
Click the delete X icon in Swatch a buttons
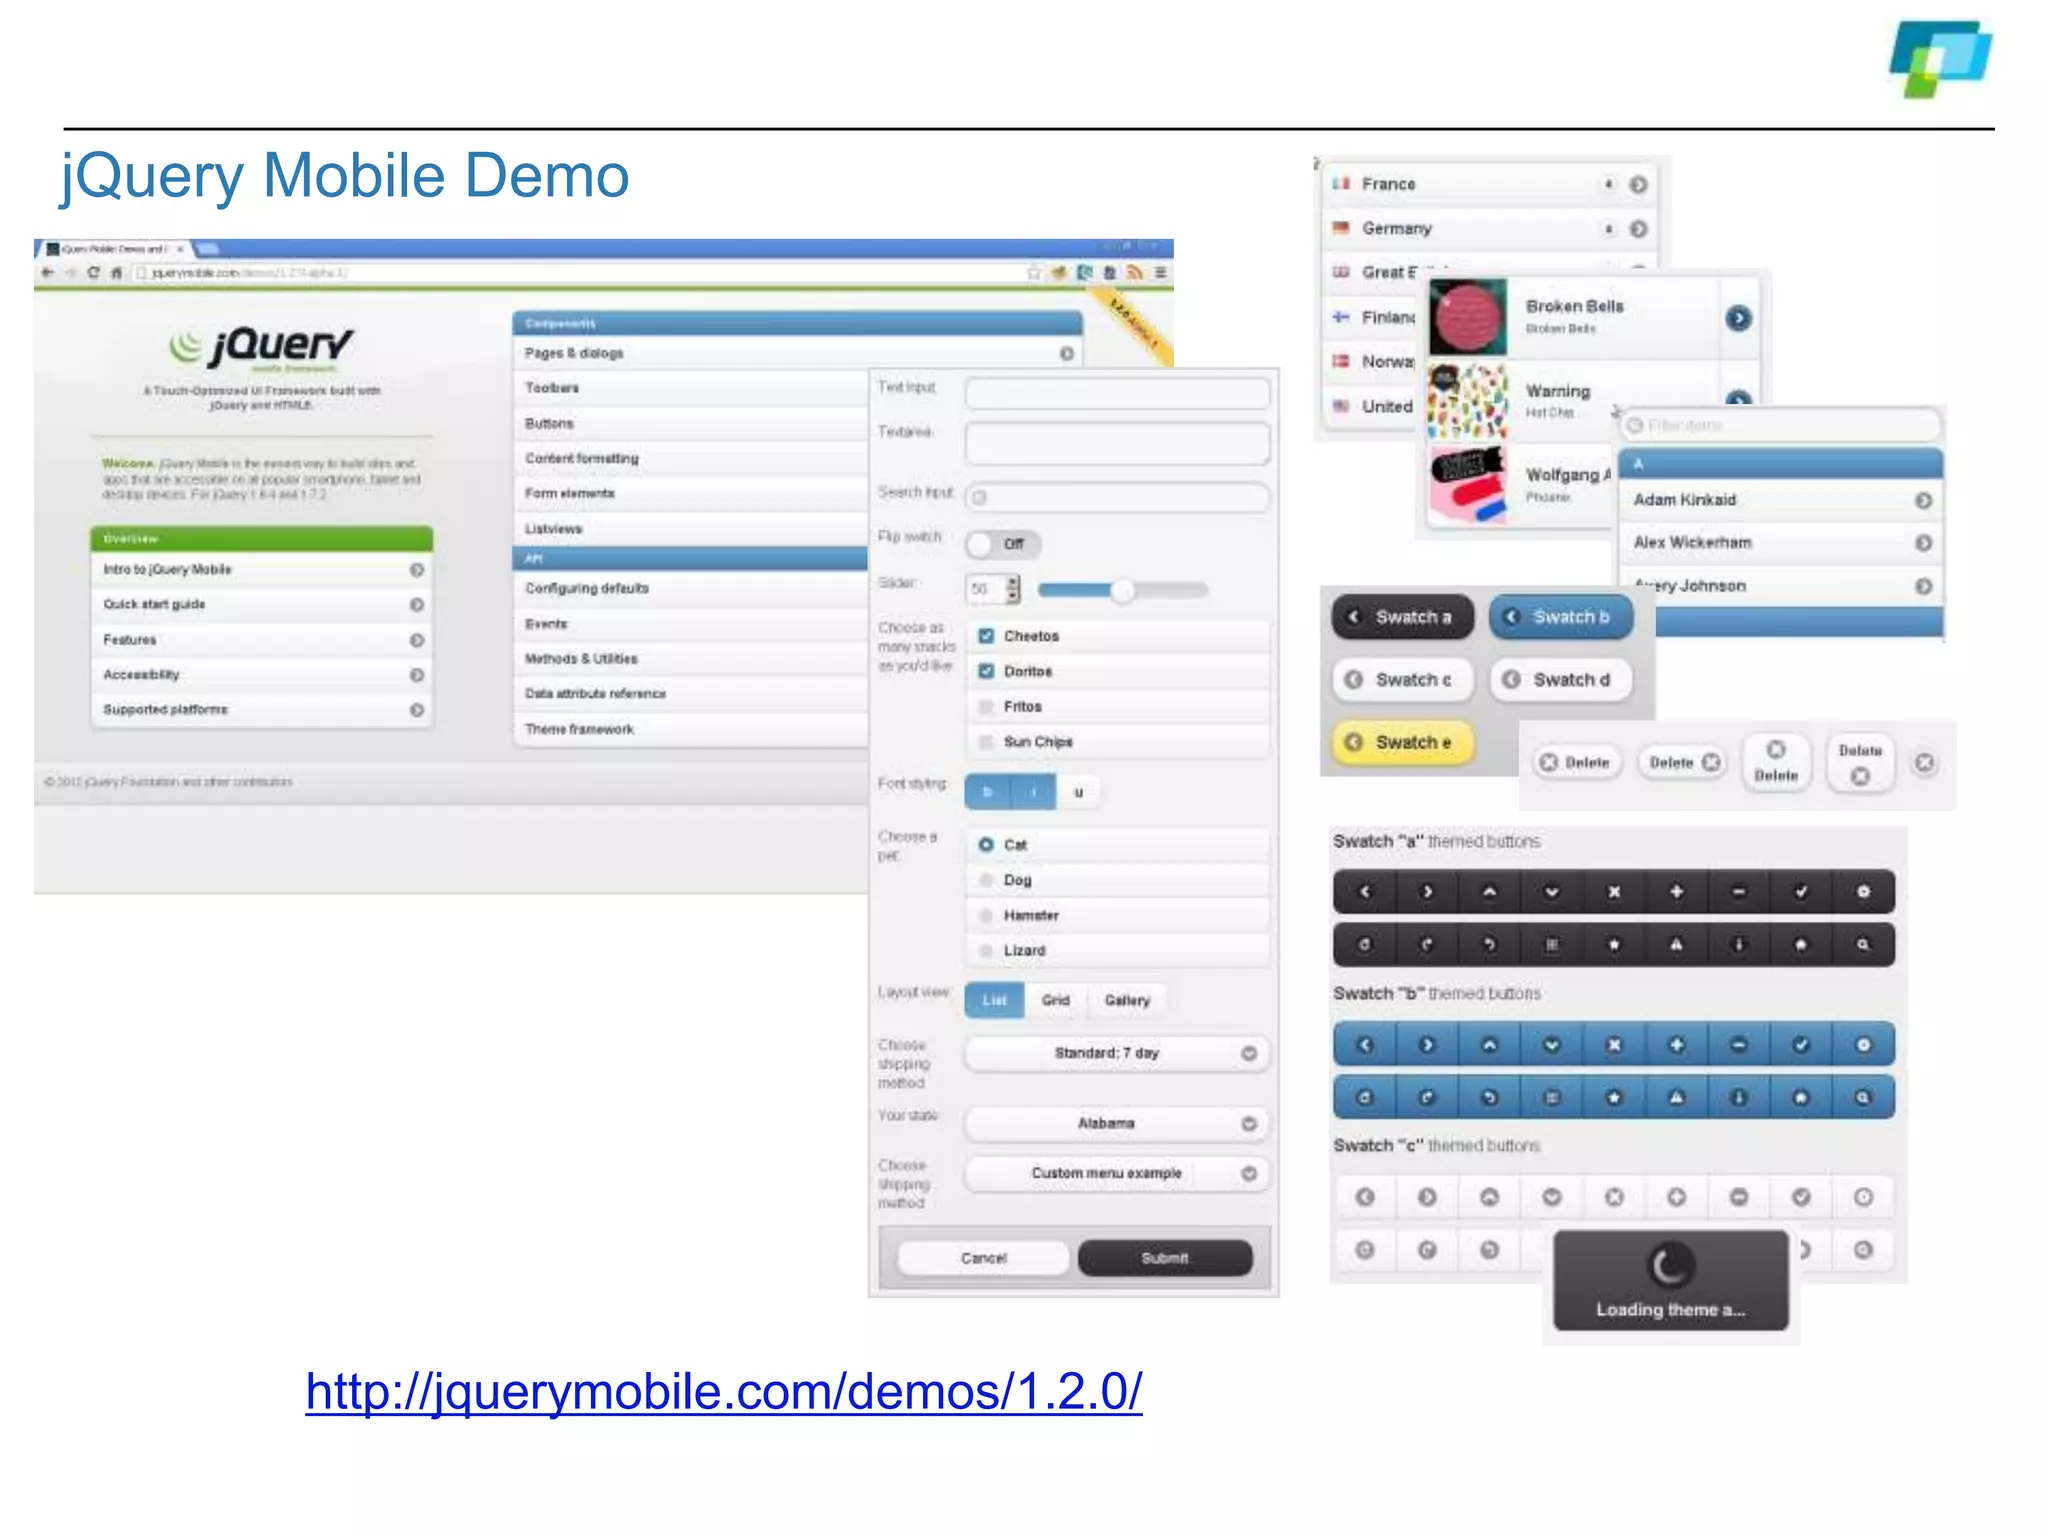coord(1614,891)
